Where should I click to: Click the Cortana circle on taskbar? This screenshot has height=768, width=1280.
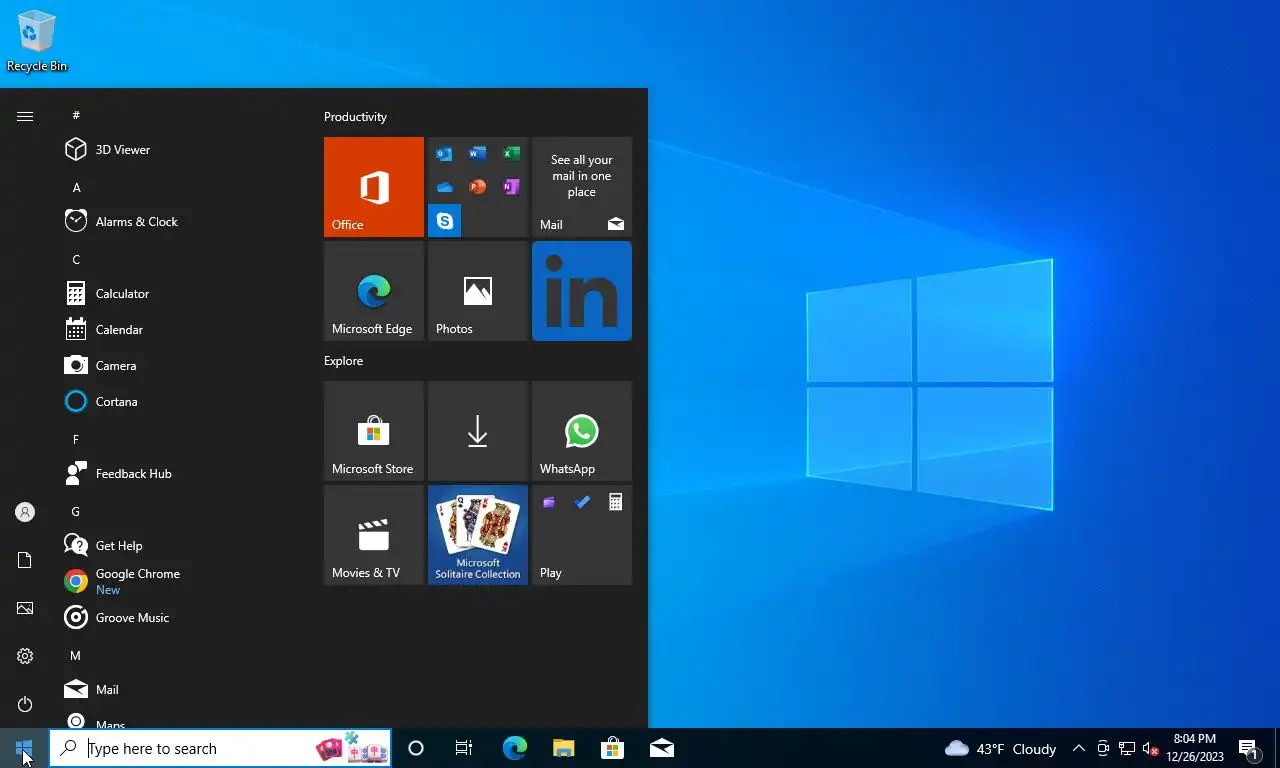(416, 748)
